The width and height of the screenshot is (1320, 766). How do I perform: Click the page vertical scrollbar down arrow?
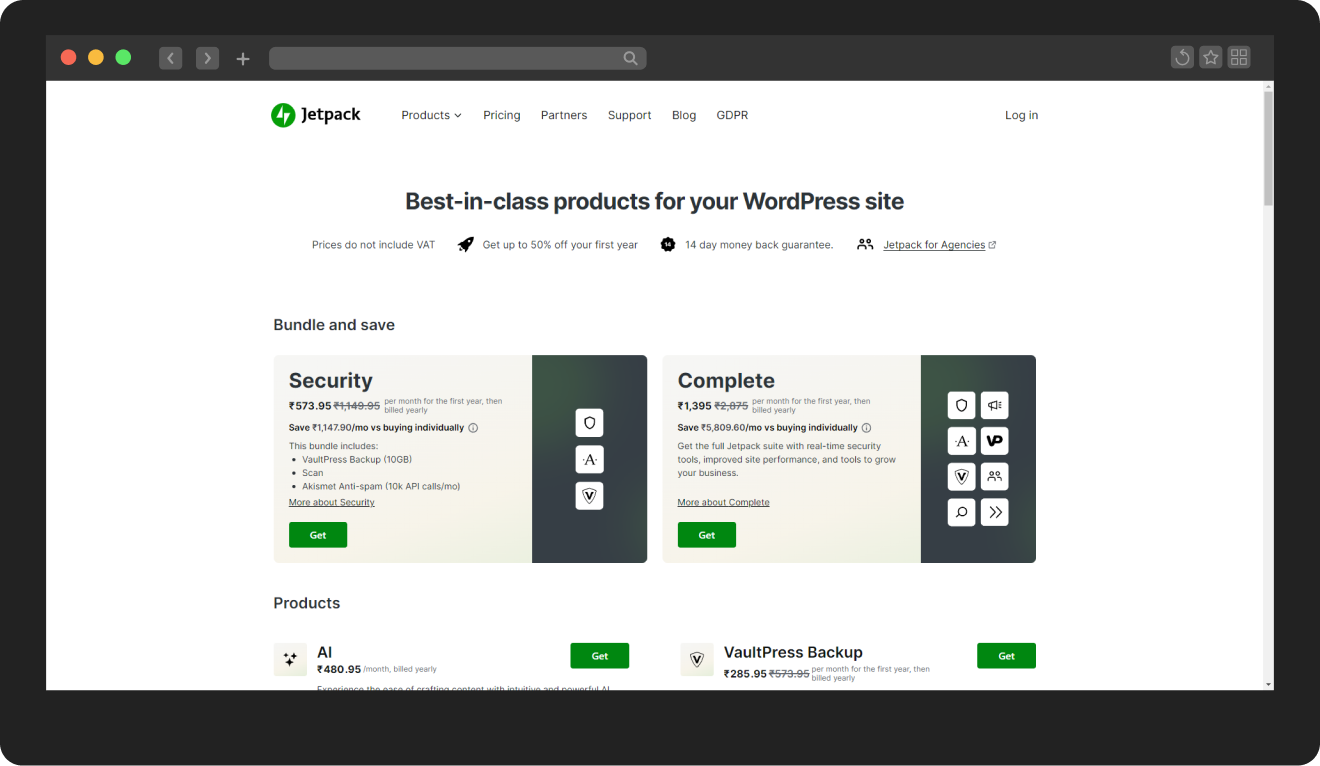coord(1268,684)
